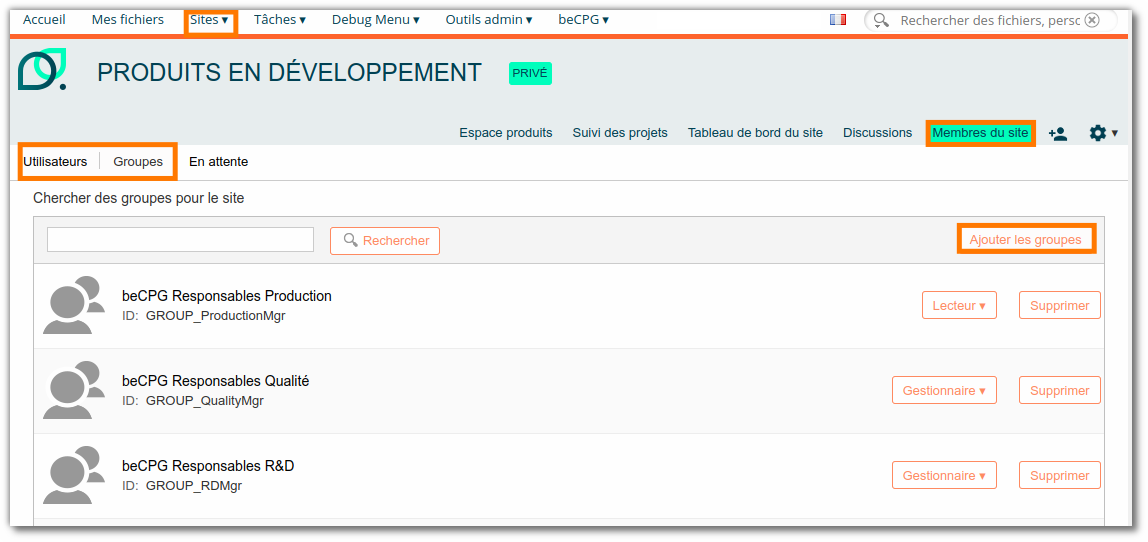The width and height of the screenshot is (1148, 542).
Task: Open Gestionnaire role dropdown for Responsables Qualité
Action: point(944,390)
